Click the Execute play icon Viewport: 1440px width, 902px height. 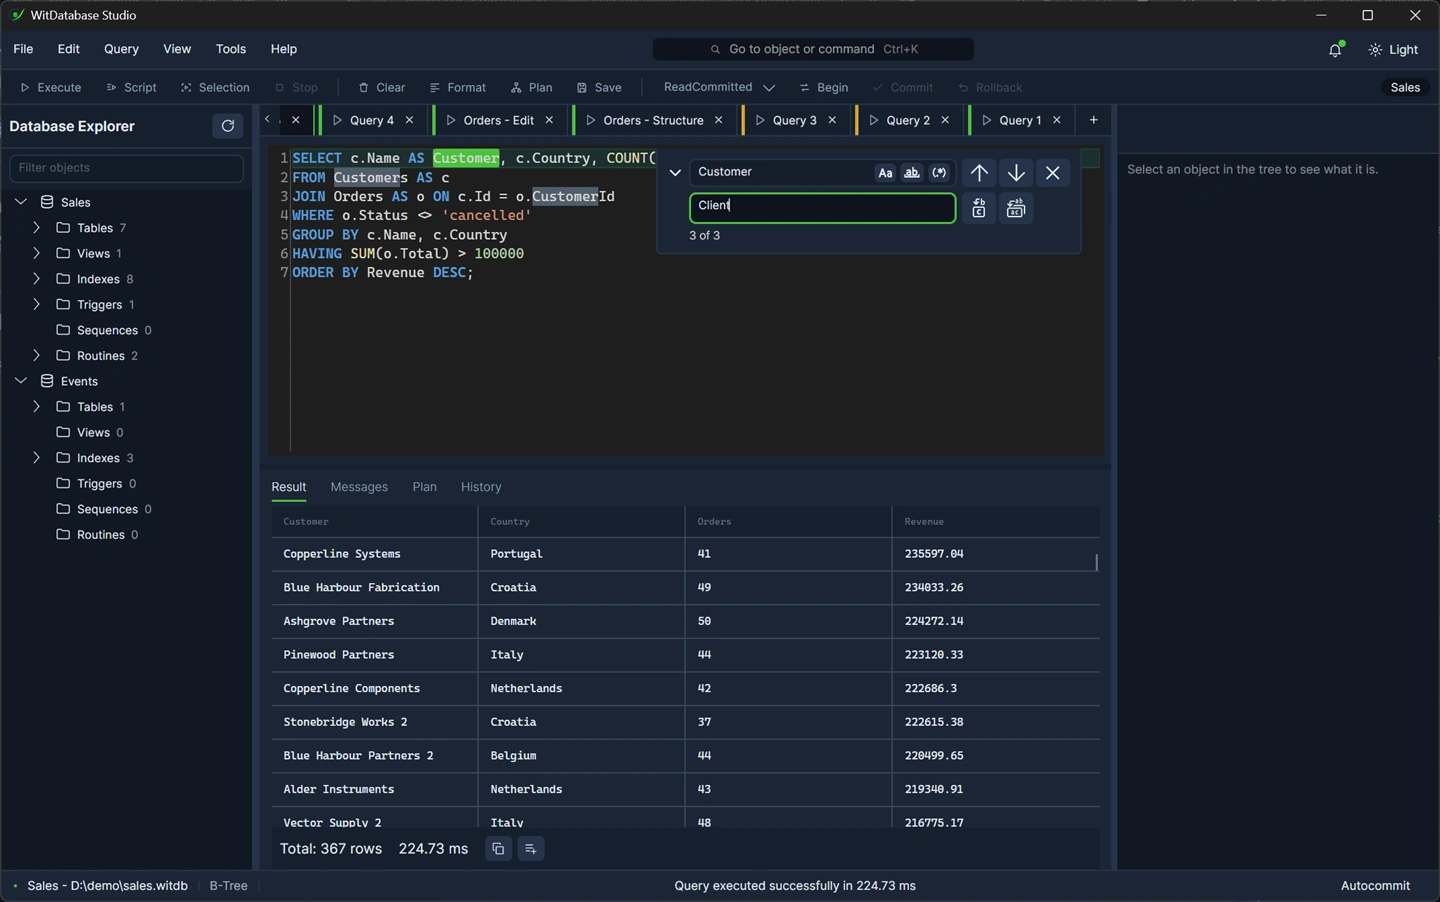26,88
